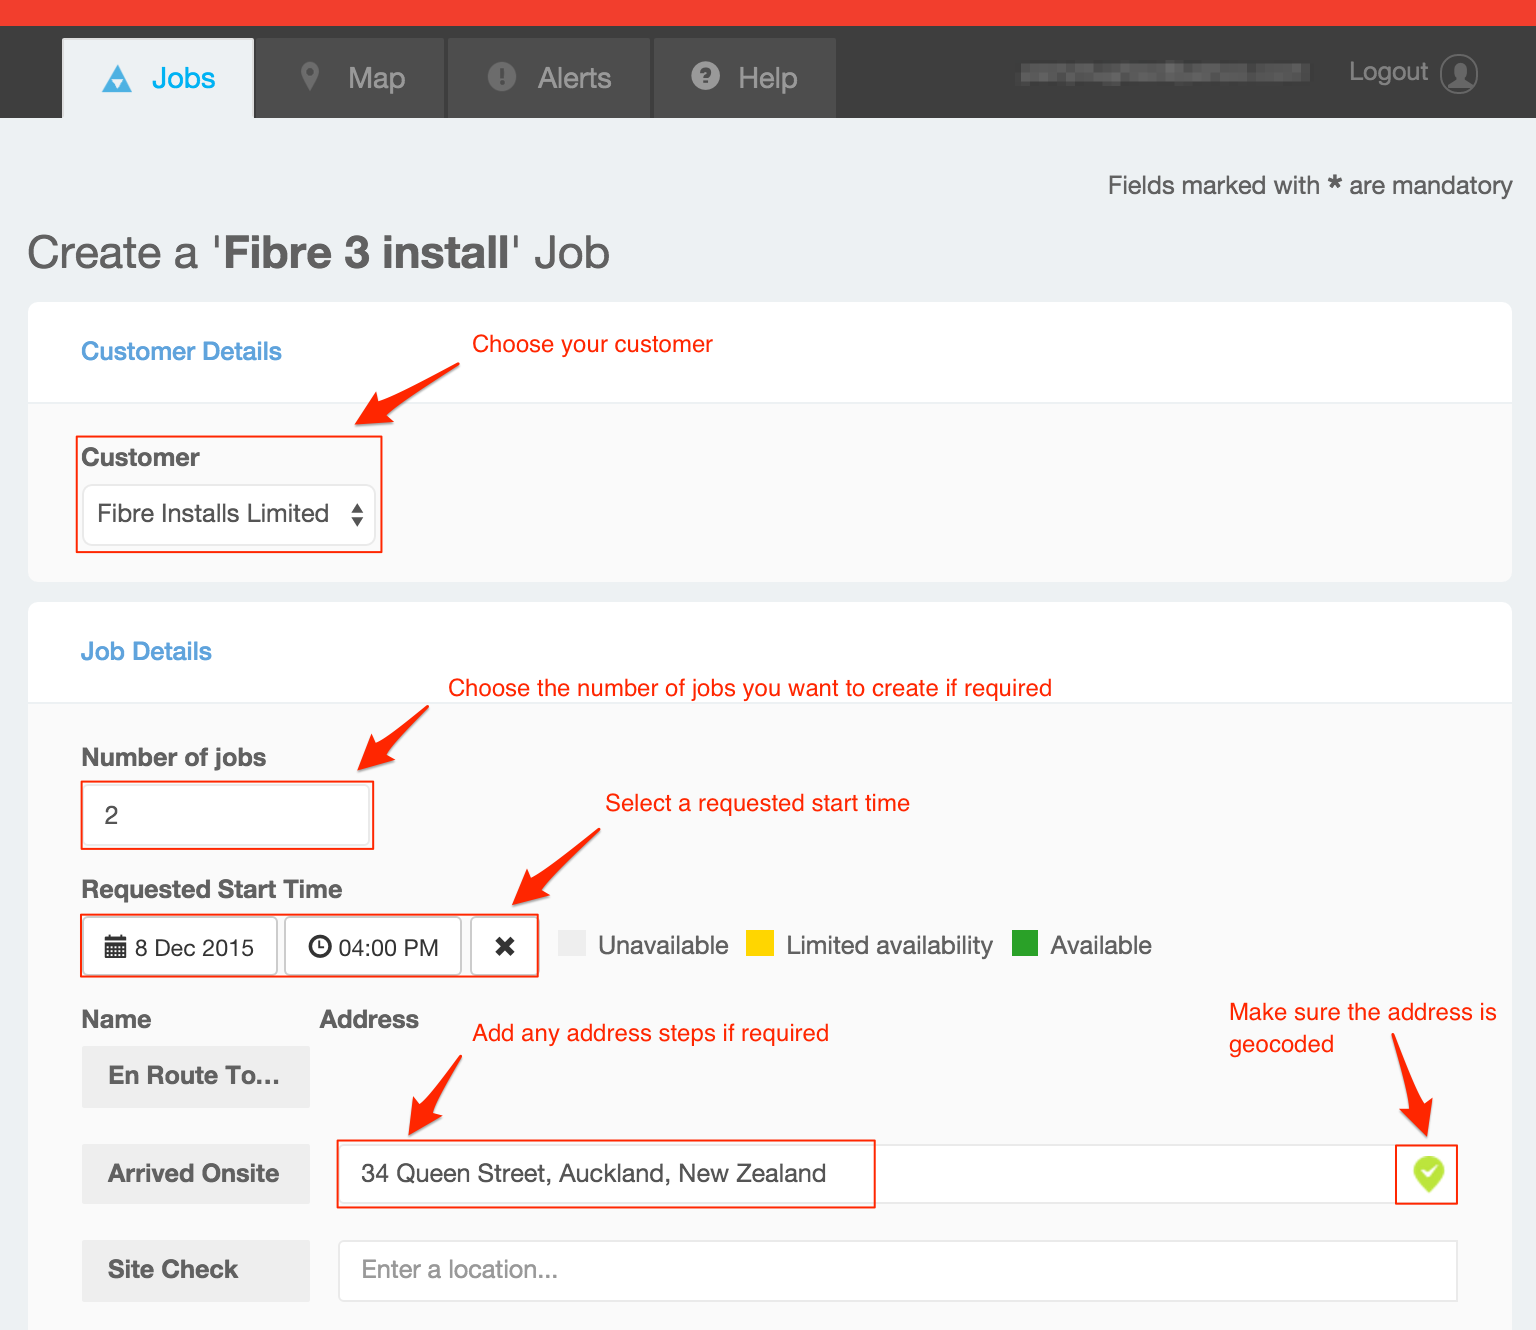Image resolution: width=1536 pixels, height=1330 pixels.
Task: Click the yellow Limited availability swatch
Action: tap(760, 943)
